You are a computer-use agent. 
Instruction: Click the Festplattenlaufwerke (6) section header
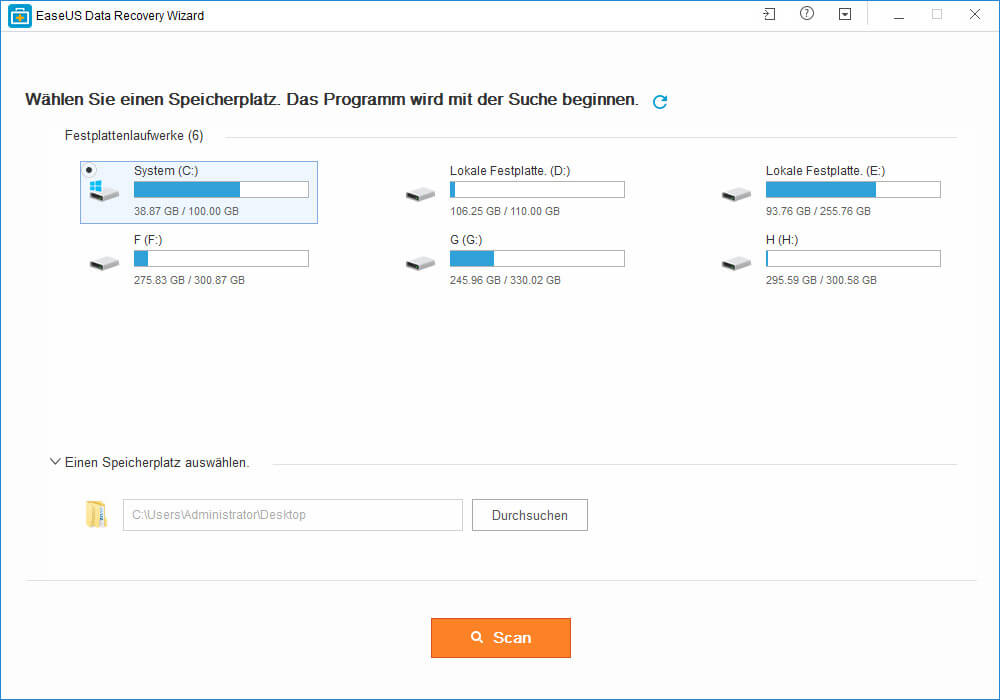(x=134, y=135)
